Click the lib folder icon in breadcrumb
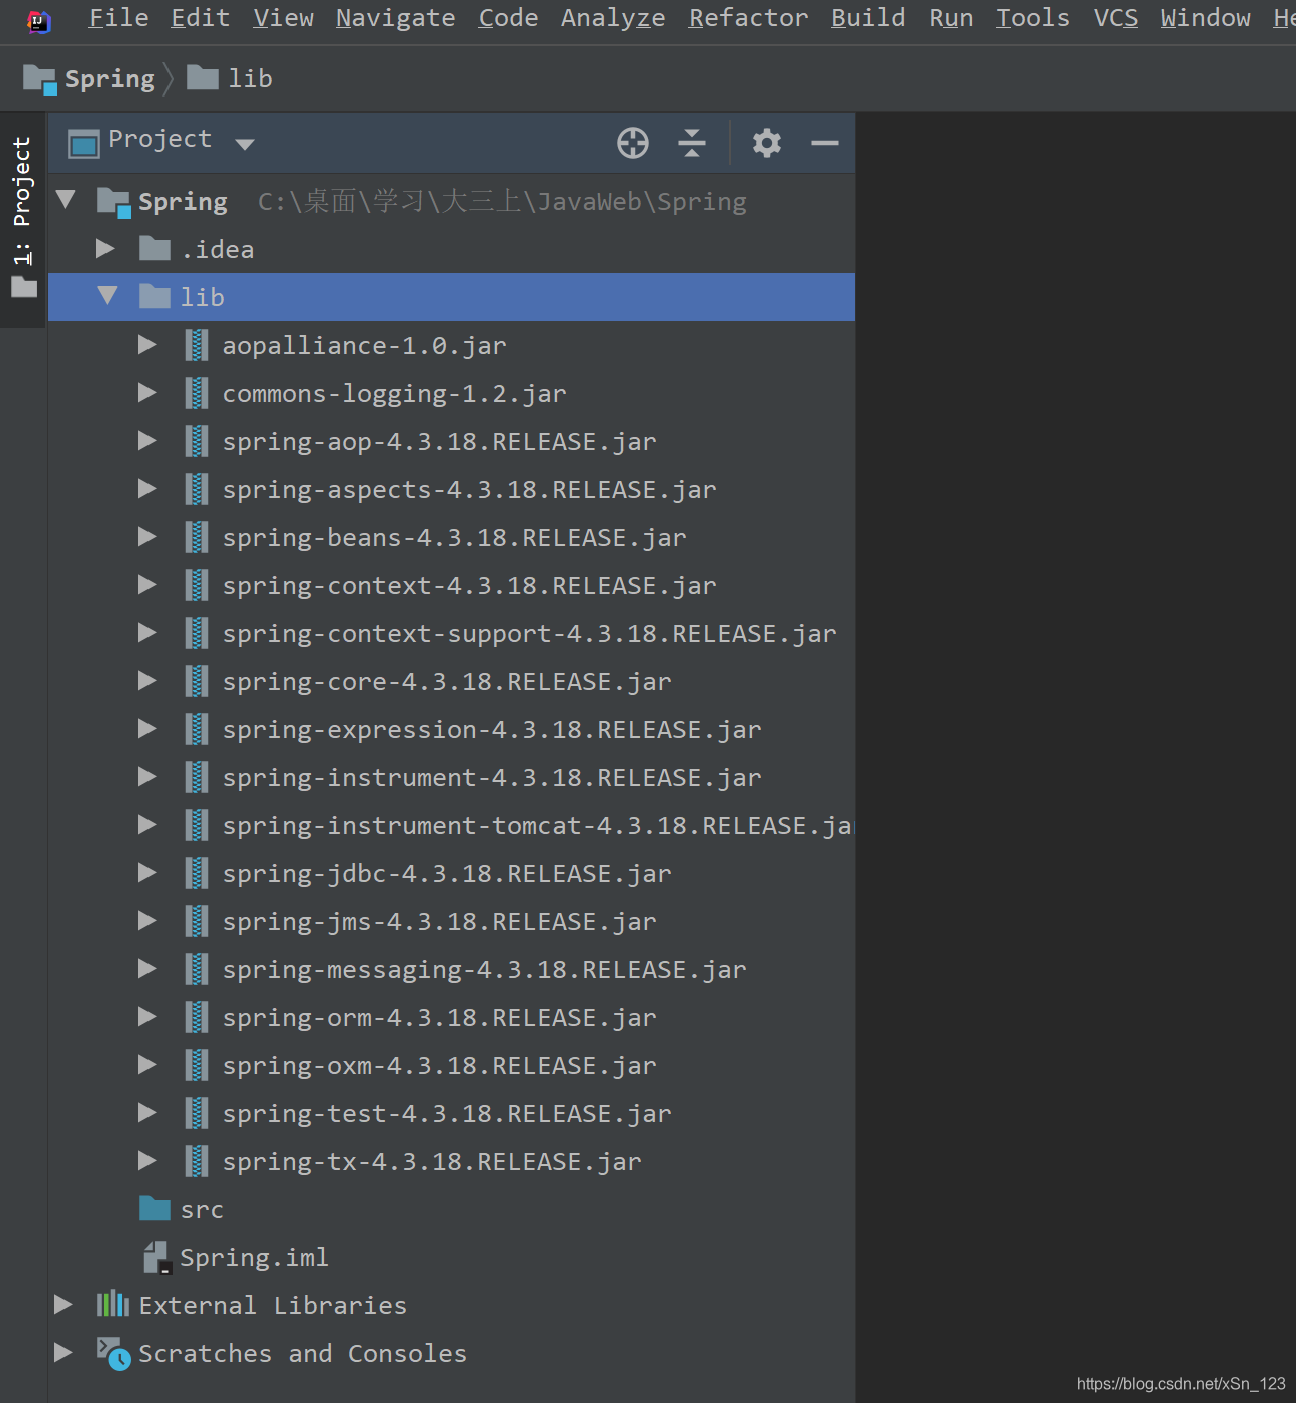This screenshot has height=1403, width=1296. click(x=203, y=77)
